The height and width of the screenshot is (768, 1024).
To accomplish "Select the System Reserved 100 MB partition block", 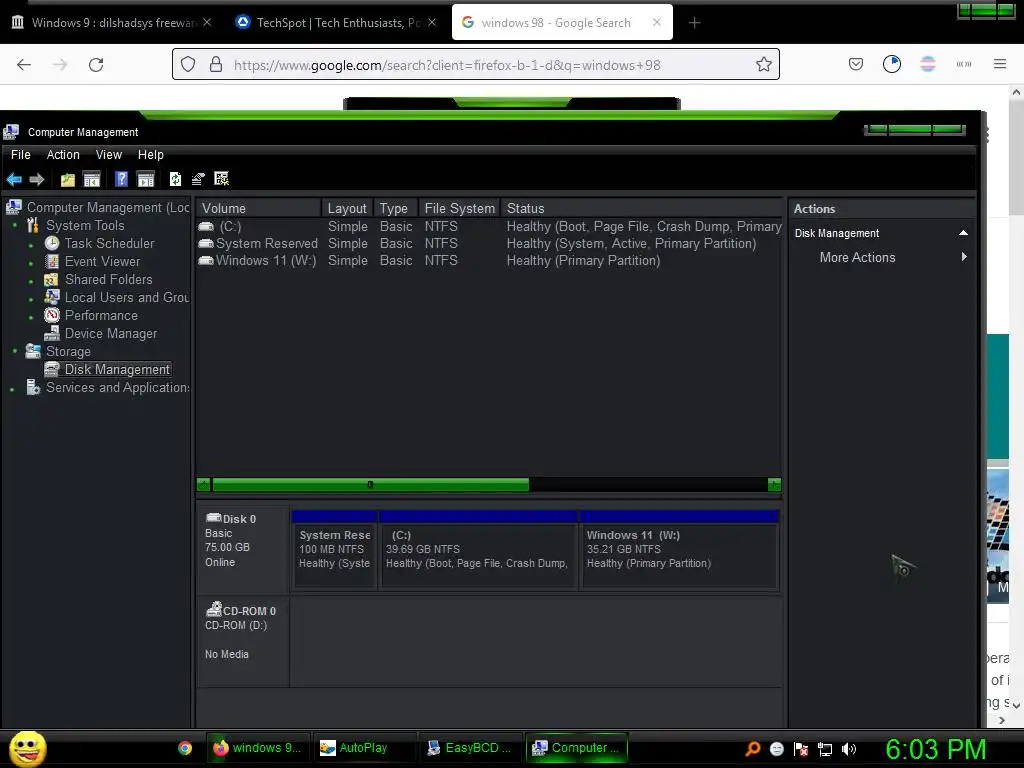I will [x=334, y=550].
